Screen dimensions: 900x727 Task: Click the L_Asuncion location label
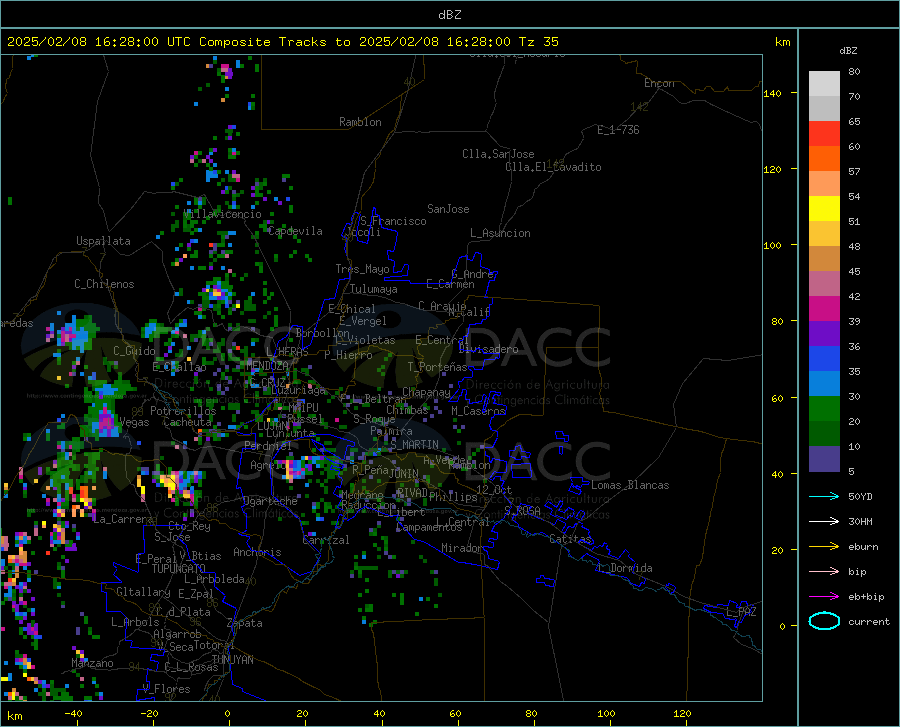coord(500,233)
